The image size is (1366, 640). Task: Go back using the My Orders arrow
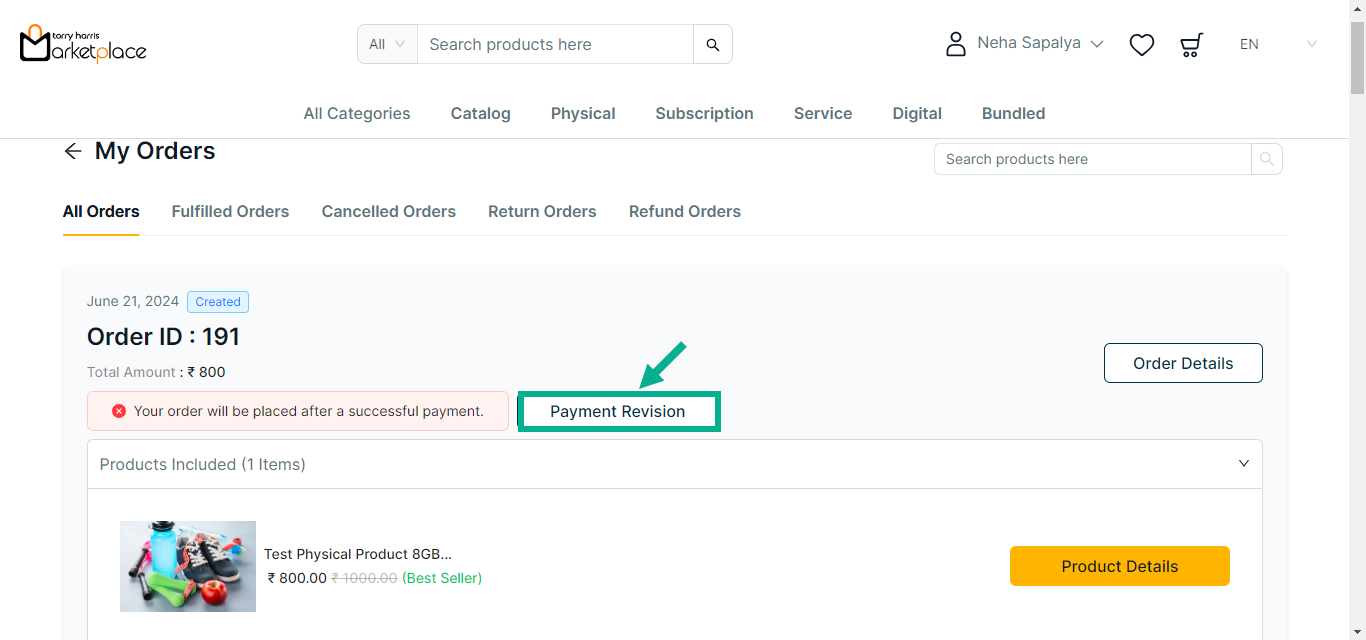(x=73, y=151)
